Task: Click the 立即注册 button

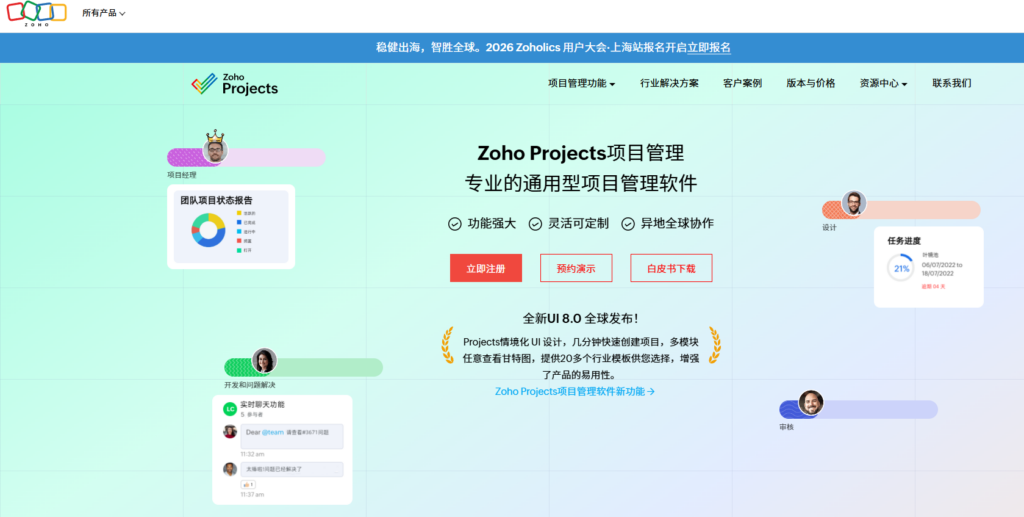Action: click(486, 268)
